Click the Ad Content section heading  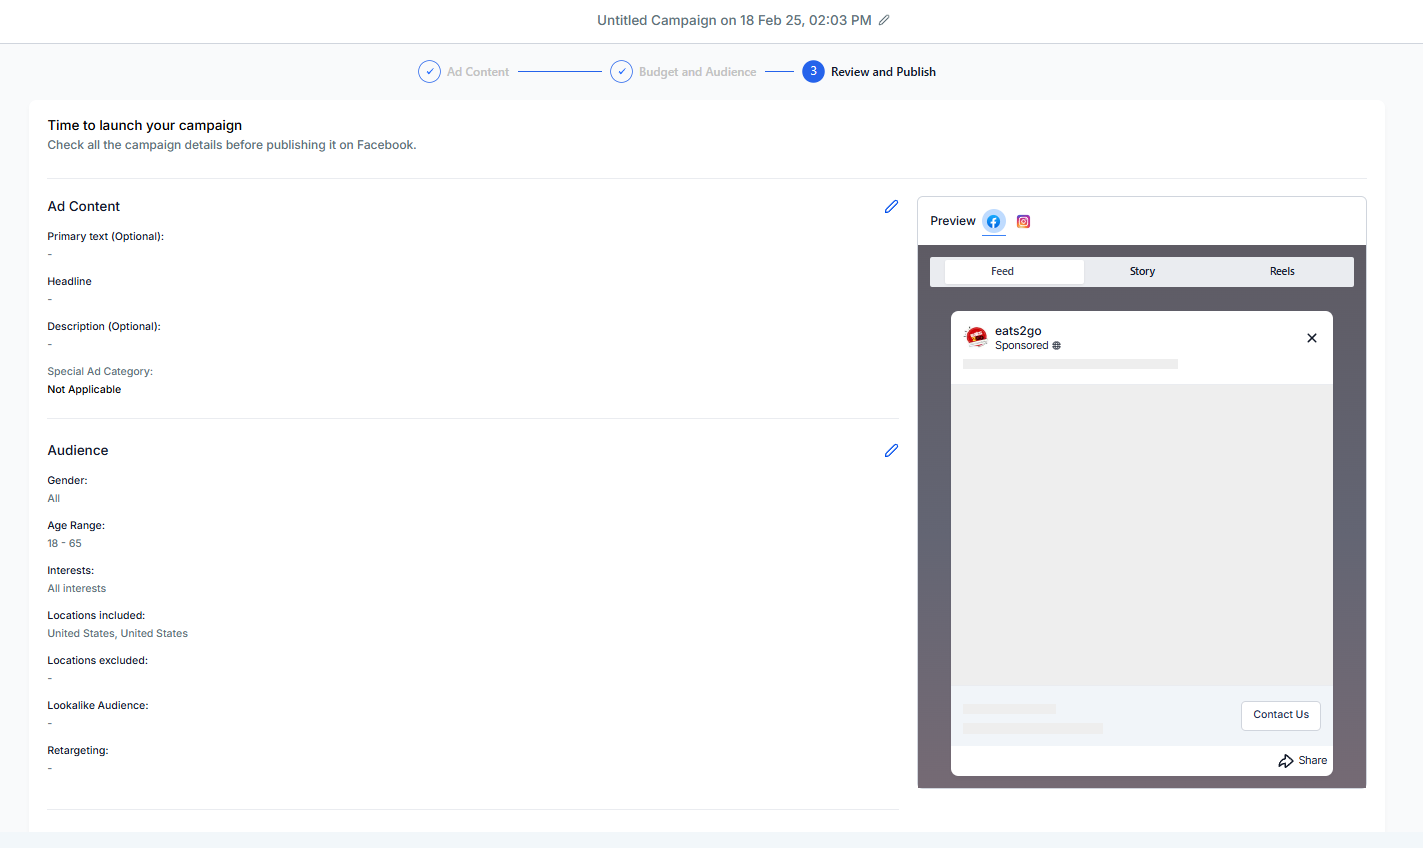84,206
